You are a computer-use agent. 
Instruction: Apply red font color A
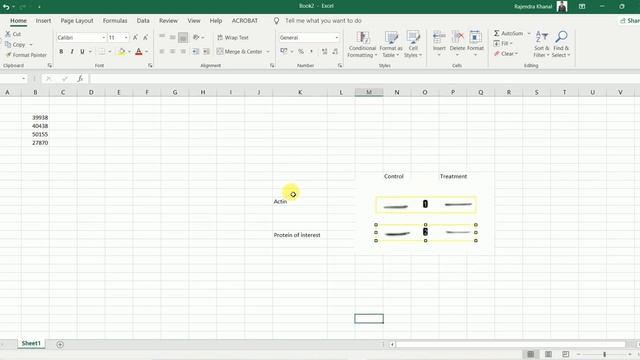pos(139,52)
